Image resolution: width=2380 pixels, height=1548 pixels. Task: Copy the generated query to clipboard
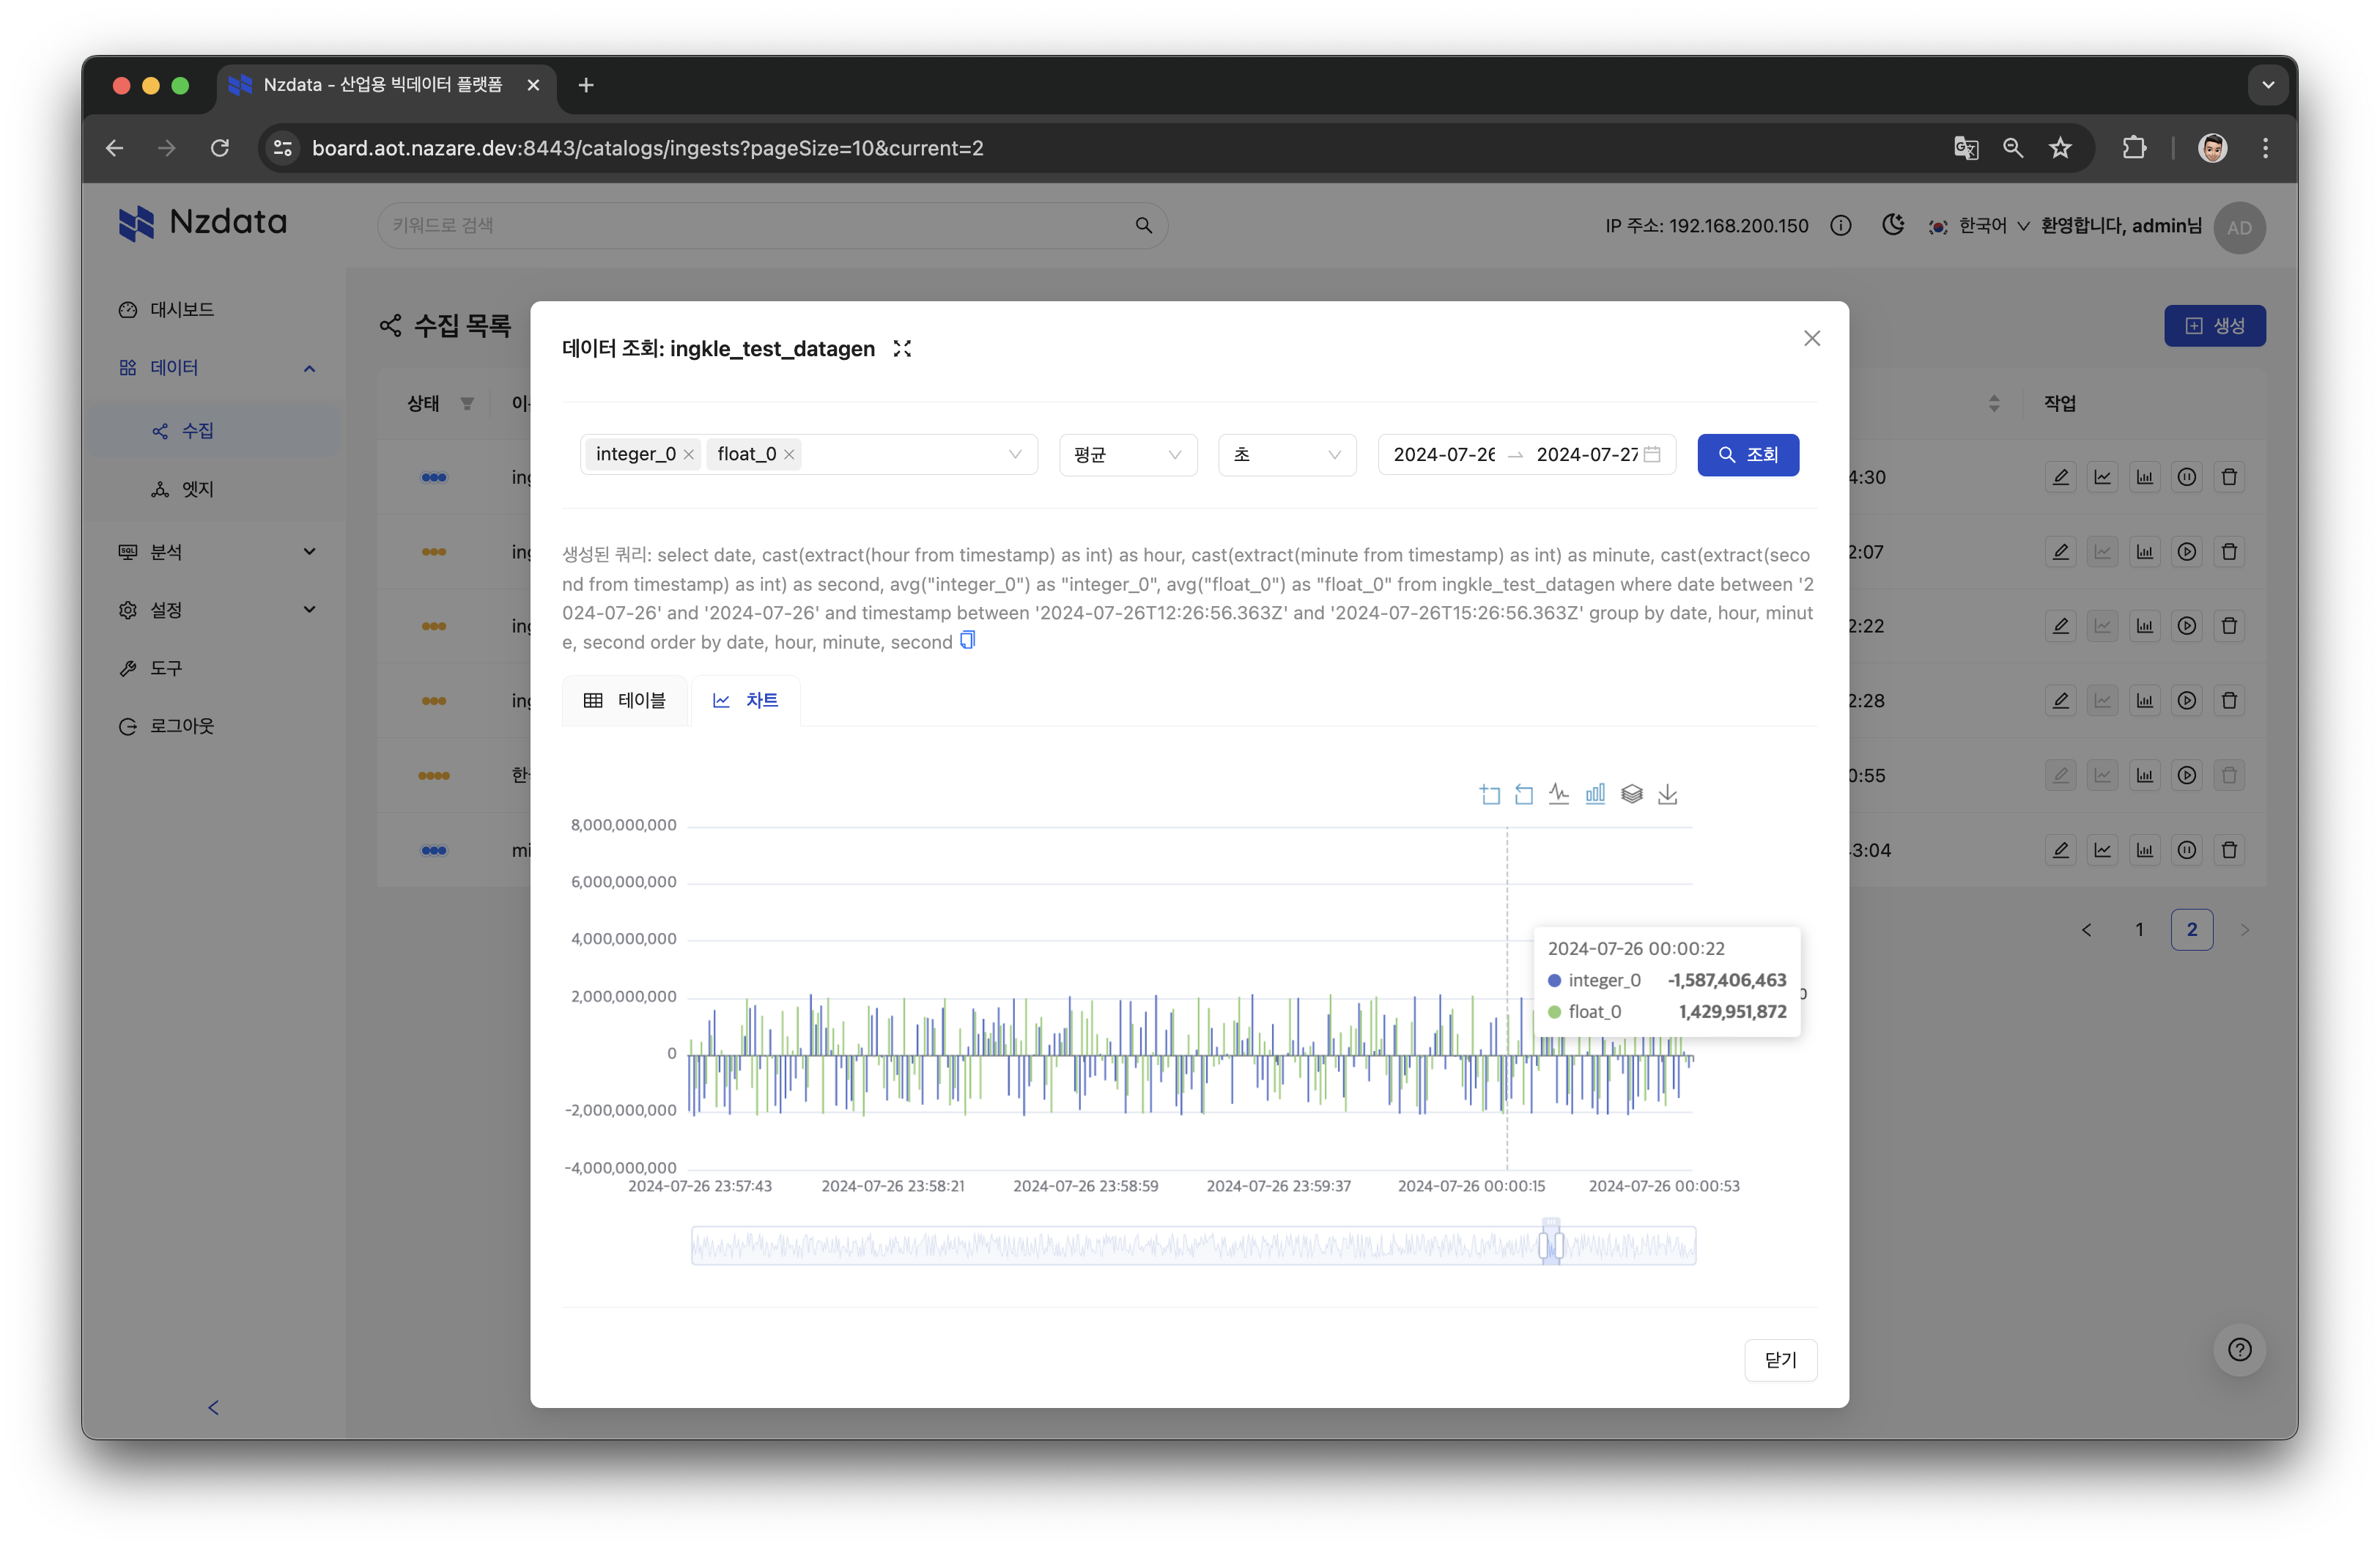(x=967, y=641)
